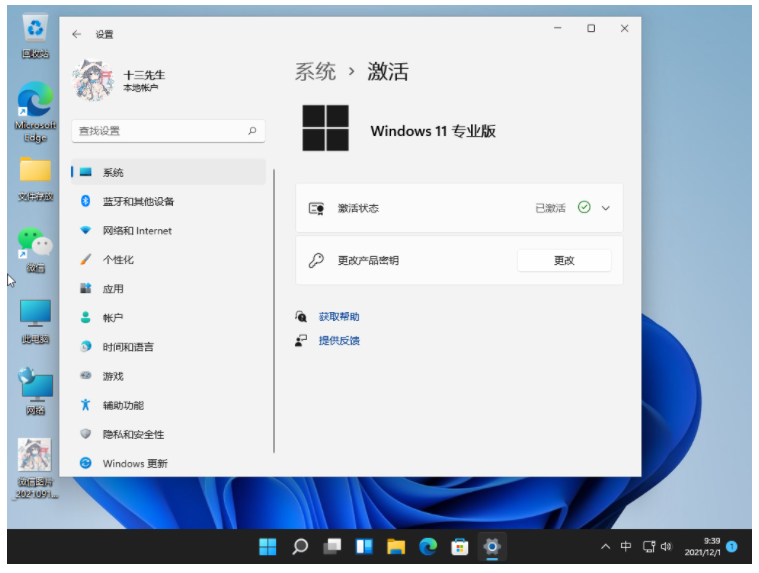
Task: Open 个性化 settings category
Action: (118, 260)
